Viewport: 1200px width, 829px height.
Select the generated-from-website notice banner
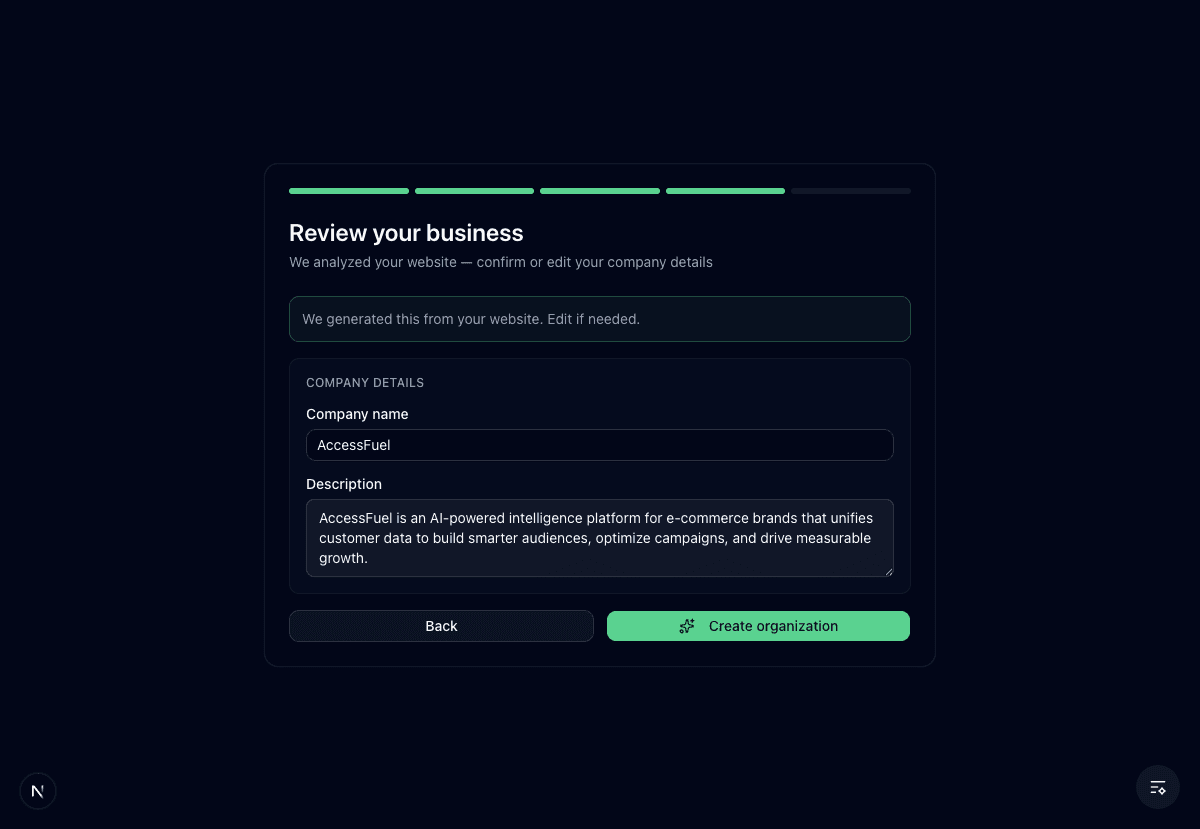tap(600, 319)
